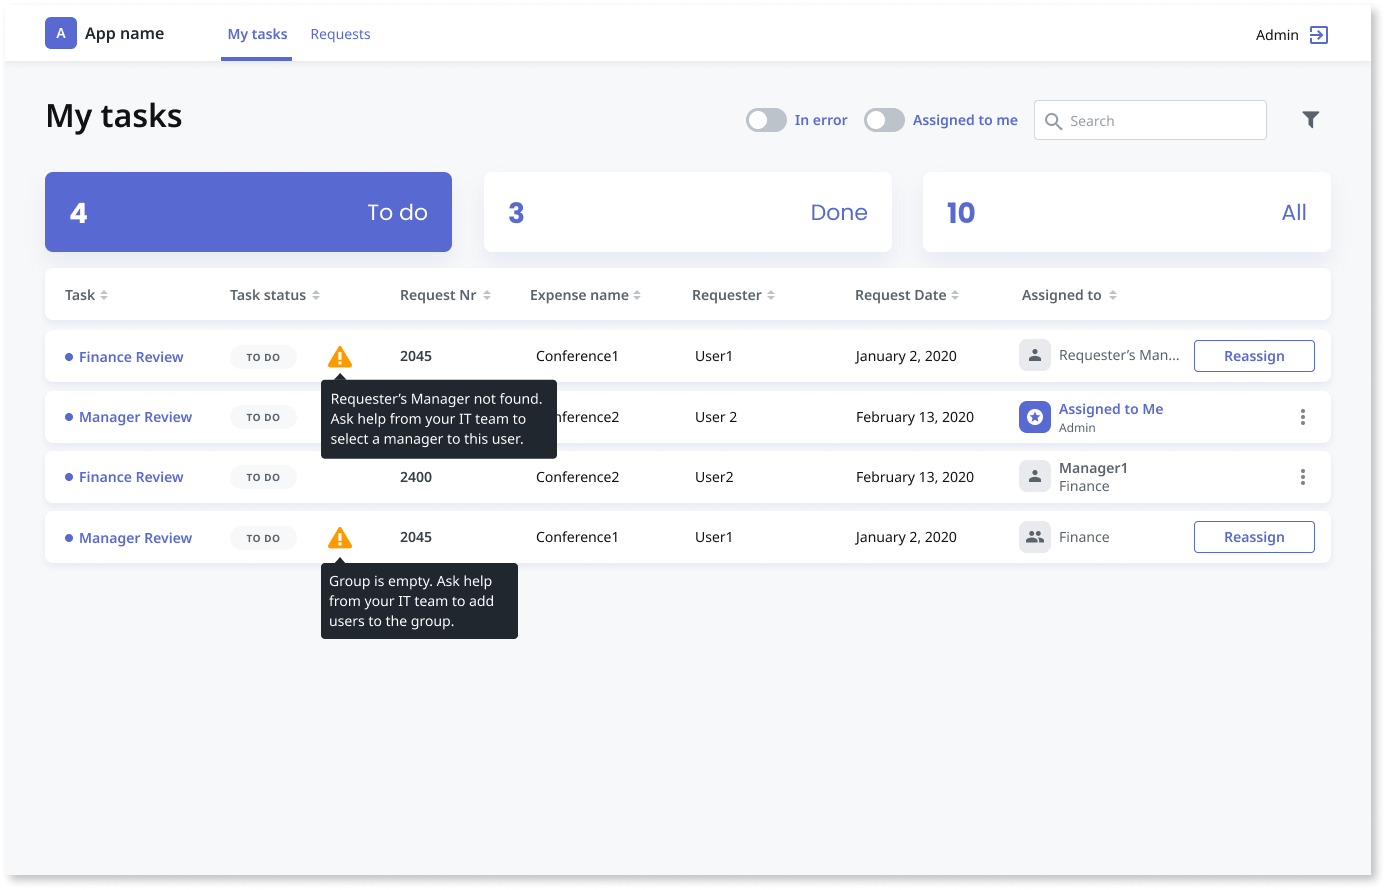Switch to the My tasks tab
Viewport: 1386px width, 890px height.
[257, 34]
